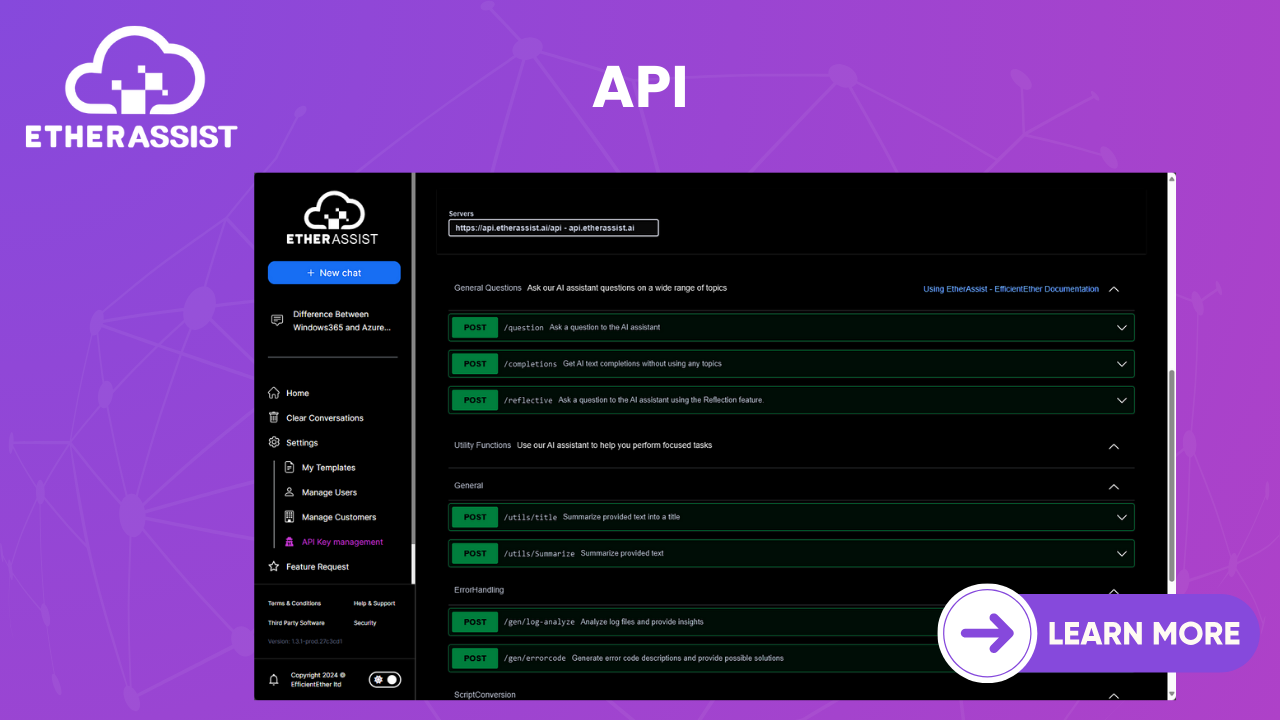Open the Security link
Viewport: 1280px width, 720px height.
[365, 623]
